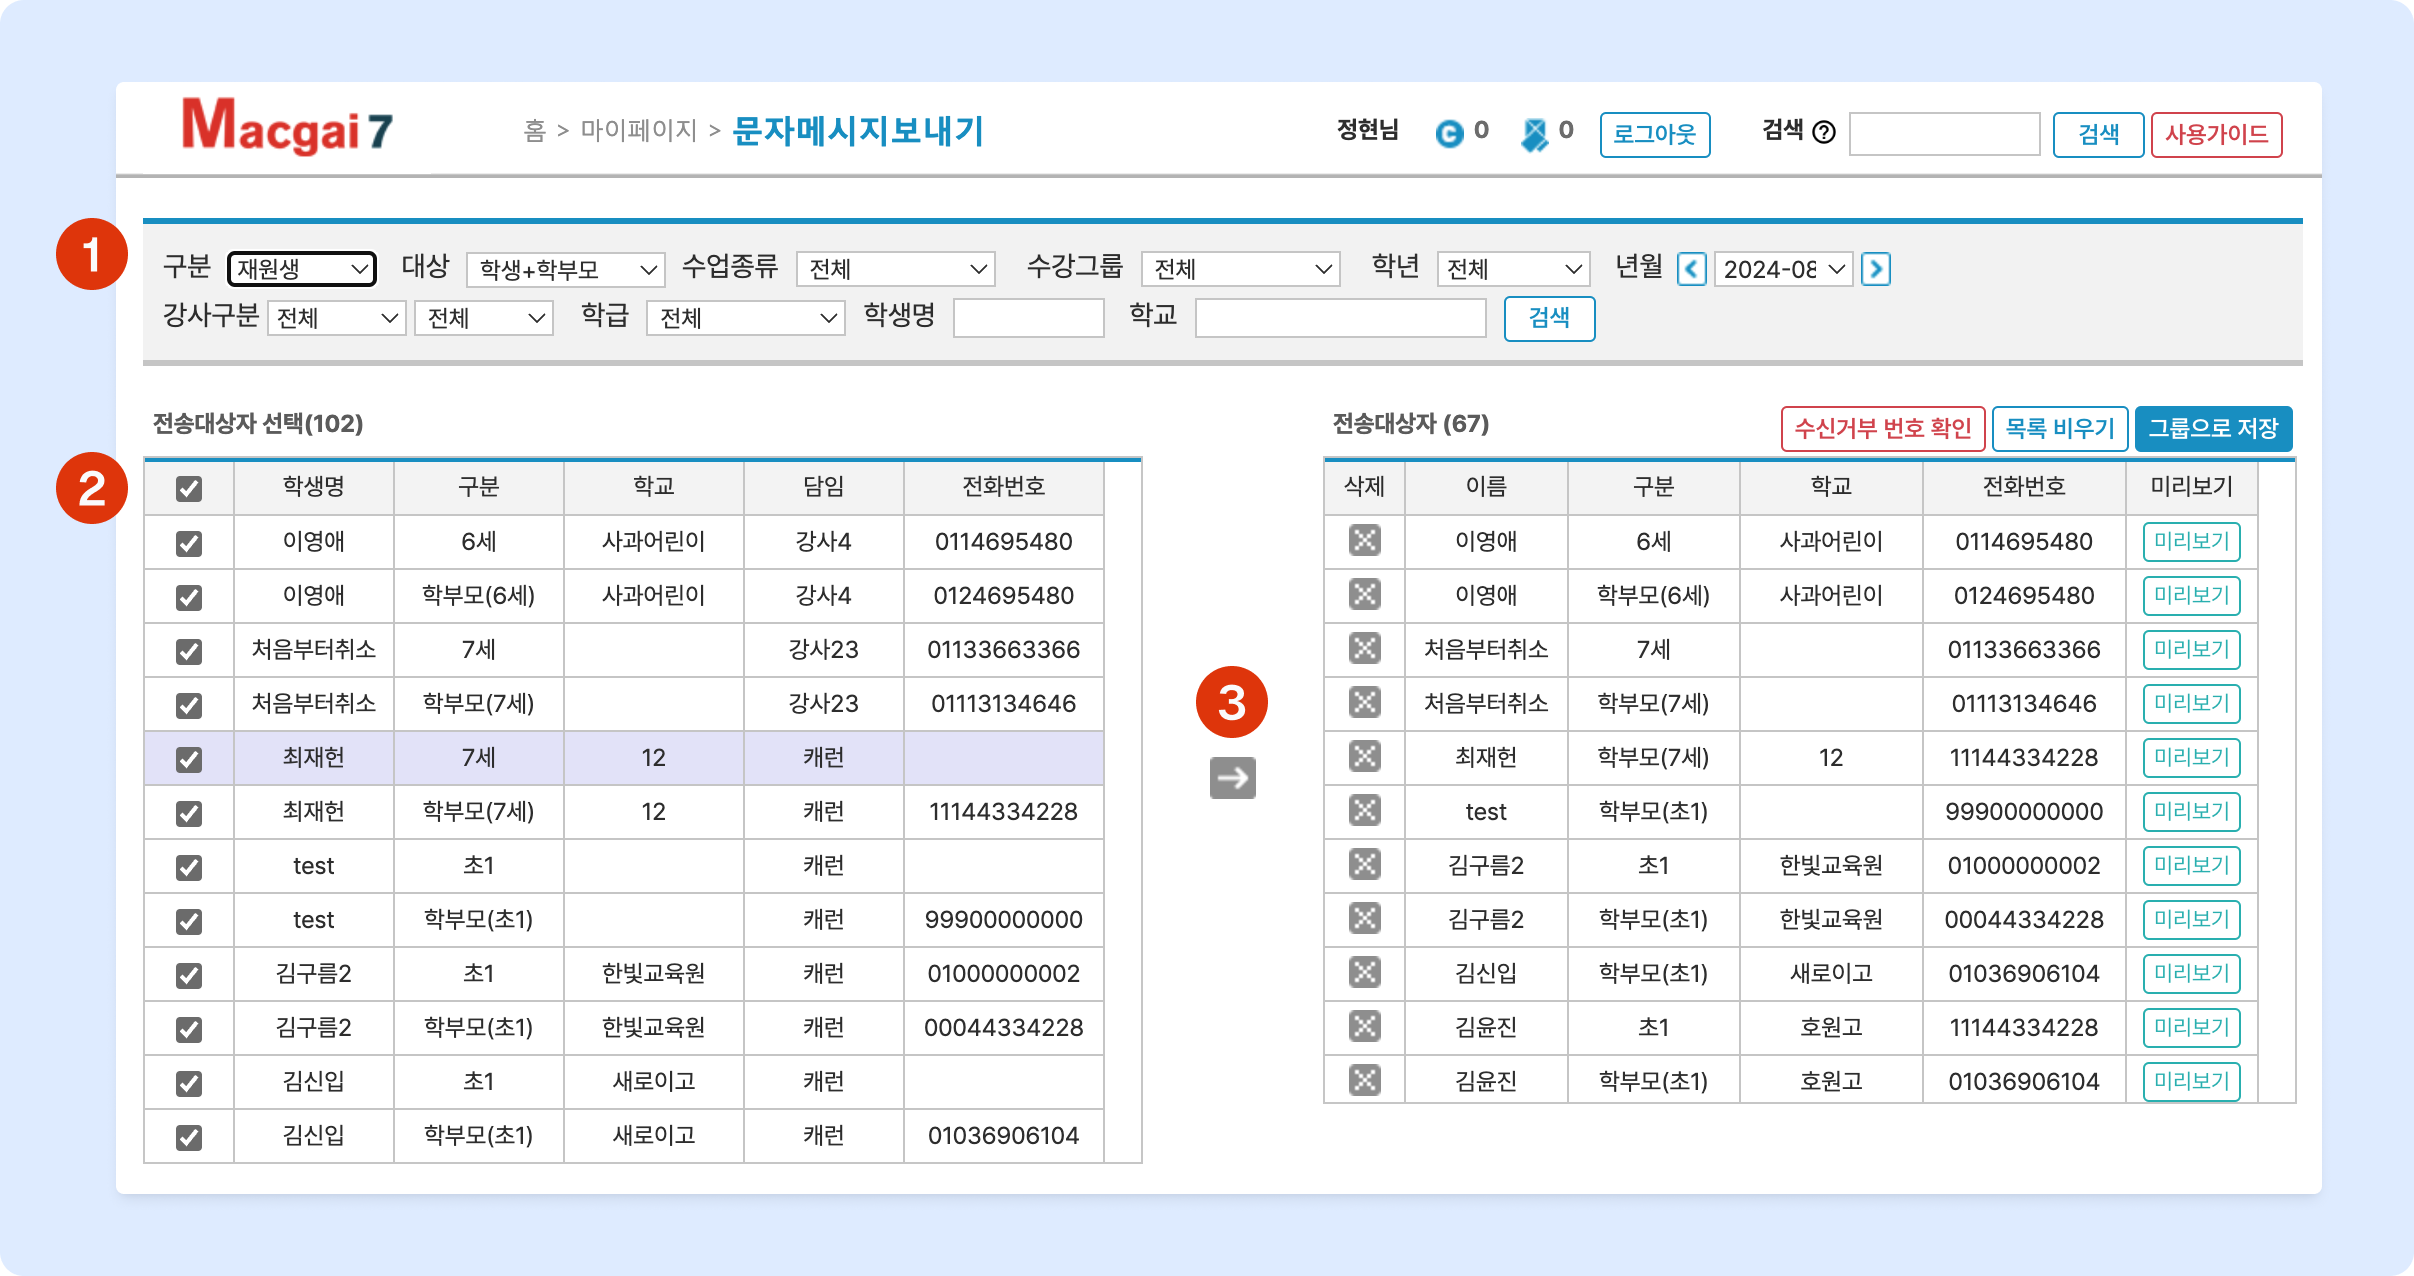The image size is (2414, 1276).
Task: Click the blue C coin icon
Action: click(1448, 133)
